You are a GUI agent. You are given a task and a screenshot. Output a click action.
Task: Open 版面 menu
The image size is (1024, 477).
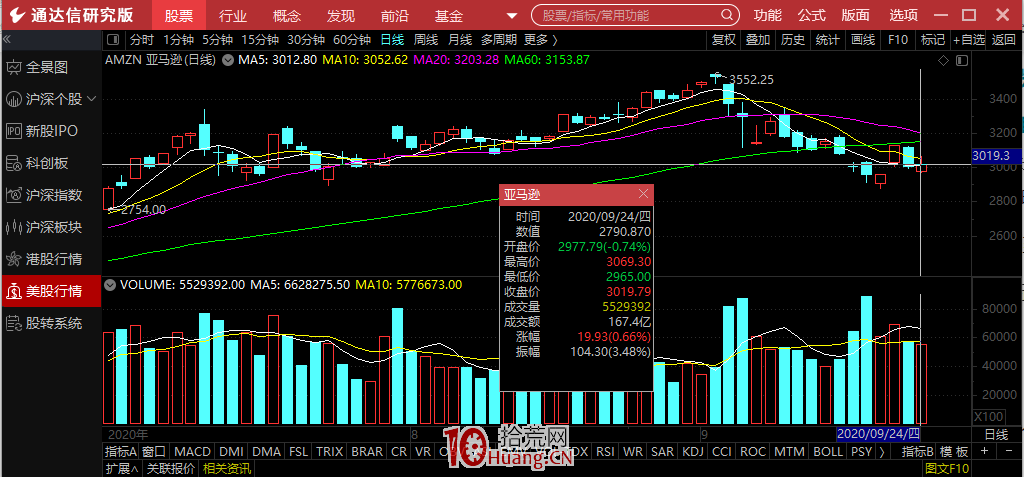[x=856, y=16]
